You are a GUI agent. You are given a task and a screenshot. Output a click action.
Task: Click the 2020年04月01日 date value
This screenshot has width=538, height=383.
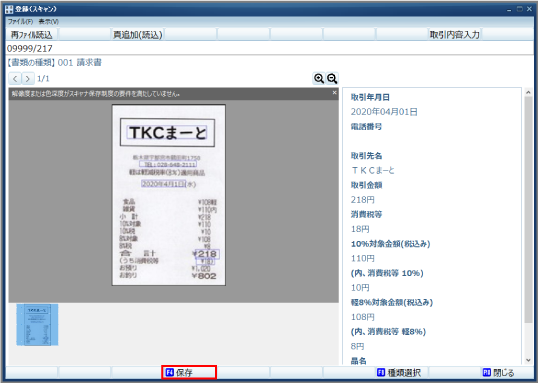384,112
